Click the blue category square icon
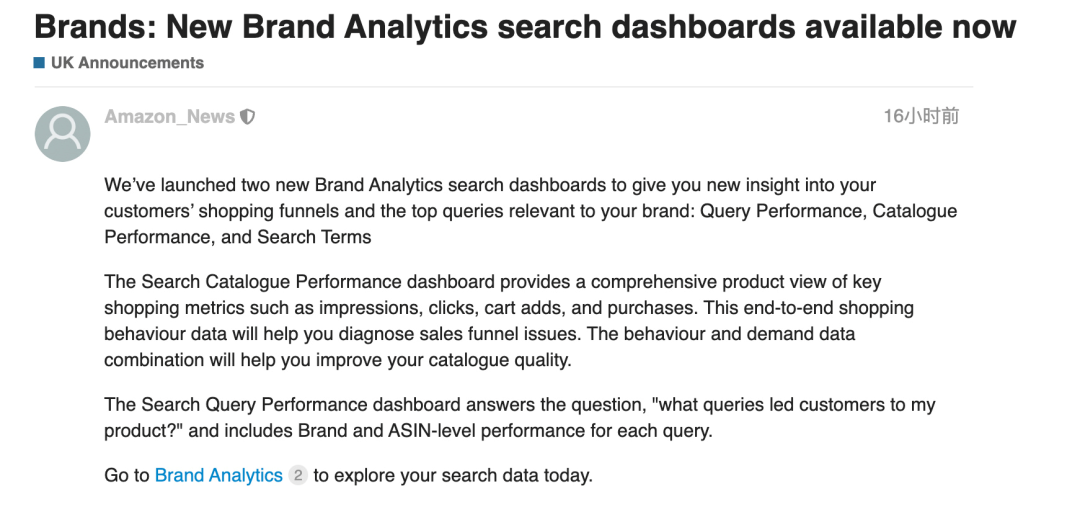Viewport: 1080px width, 520px height. [x=39, y=63]
